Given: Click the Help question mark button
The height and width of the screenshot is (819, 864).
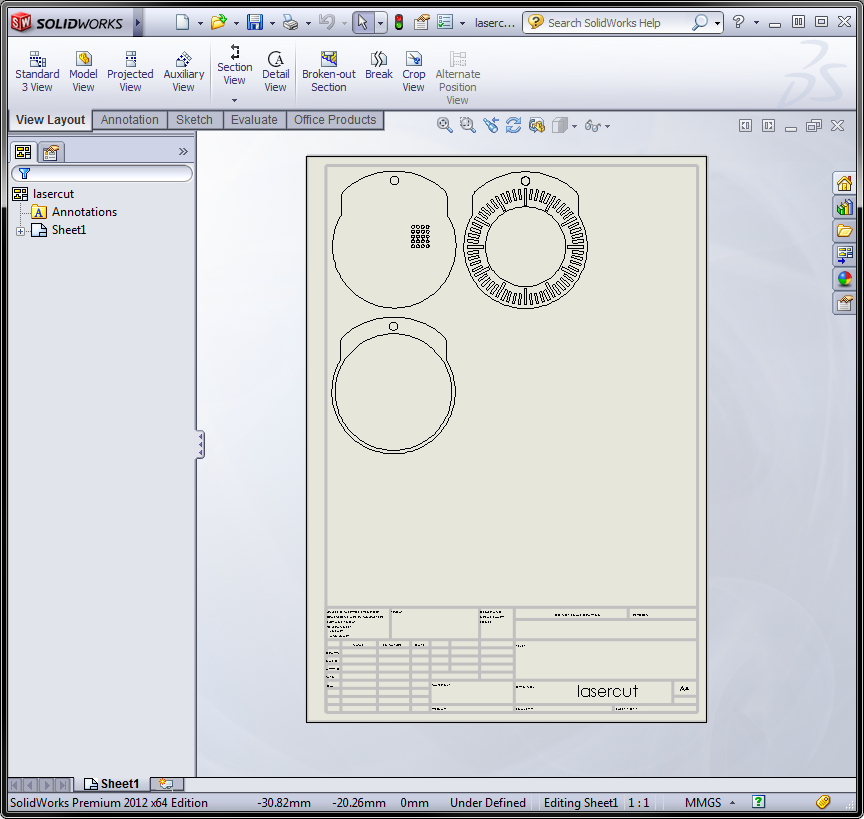Looking at the screenshot, I should tap(737, 22).
